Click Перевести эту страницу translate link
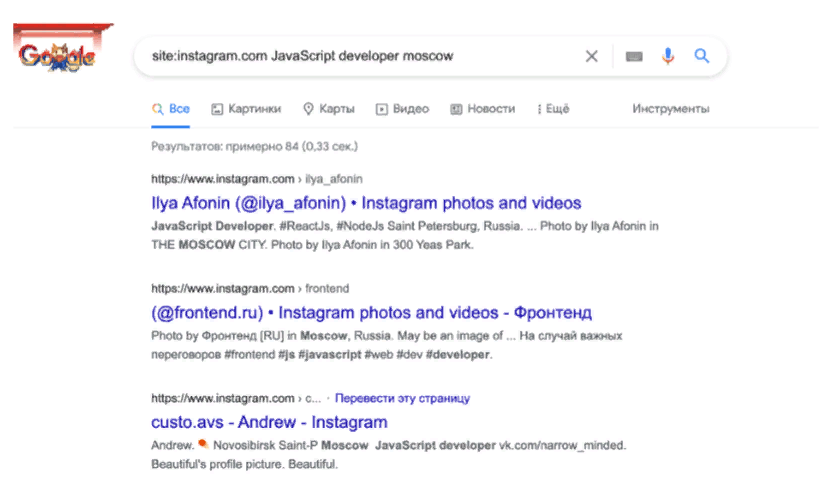Viewport: 825px width, 499px height. (402, 398)
